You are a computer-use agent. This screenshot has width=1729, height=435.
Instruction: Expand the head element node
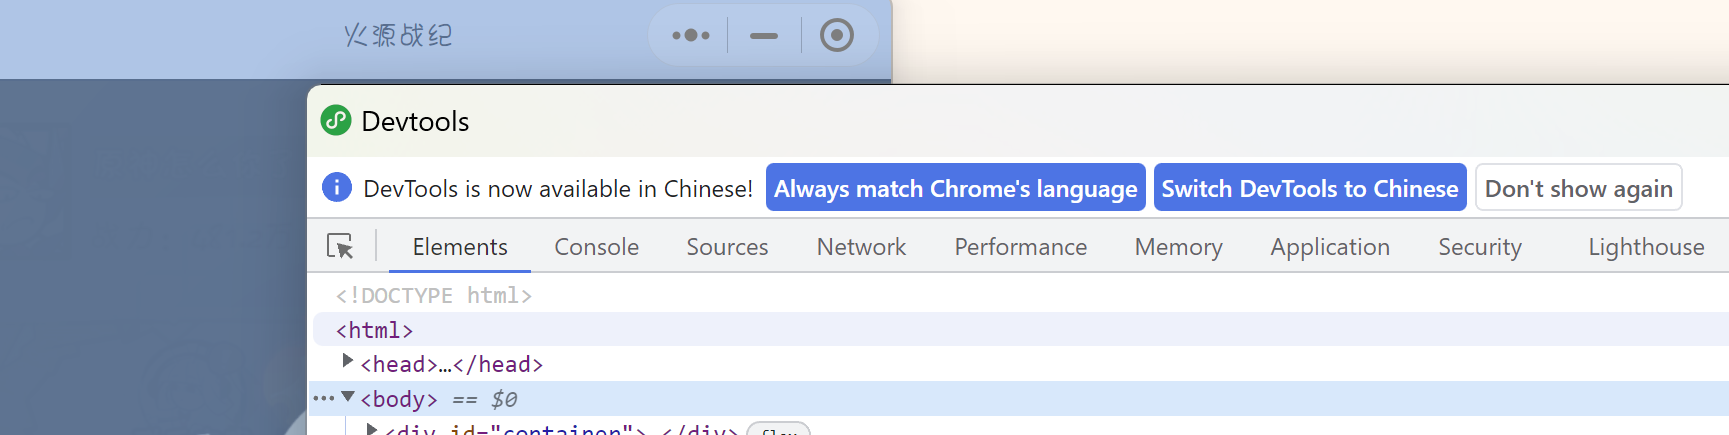pos(347,360)
